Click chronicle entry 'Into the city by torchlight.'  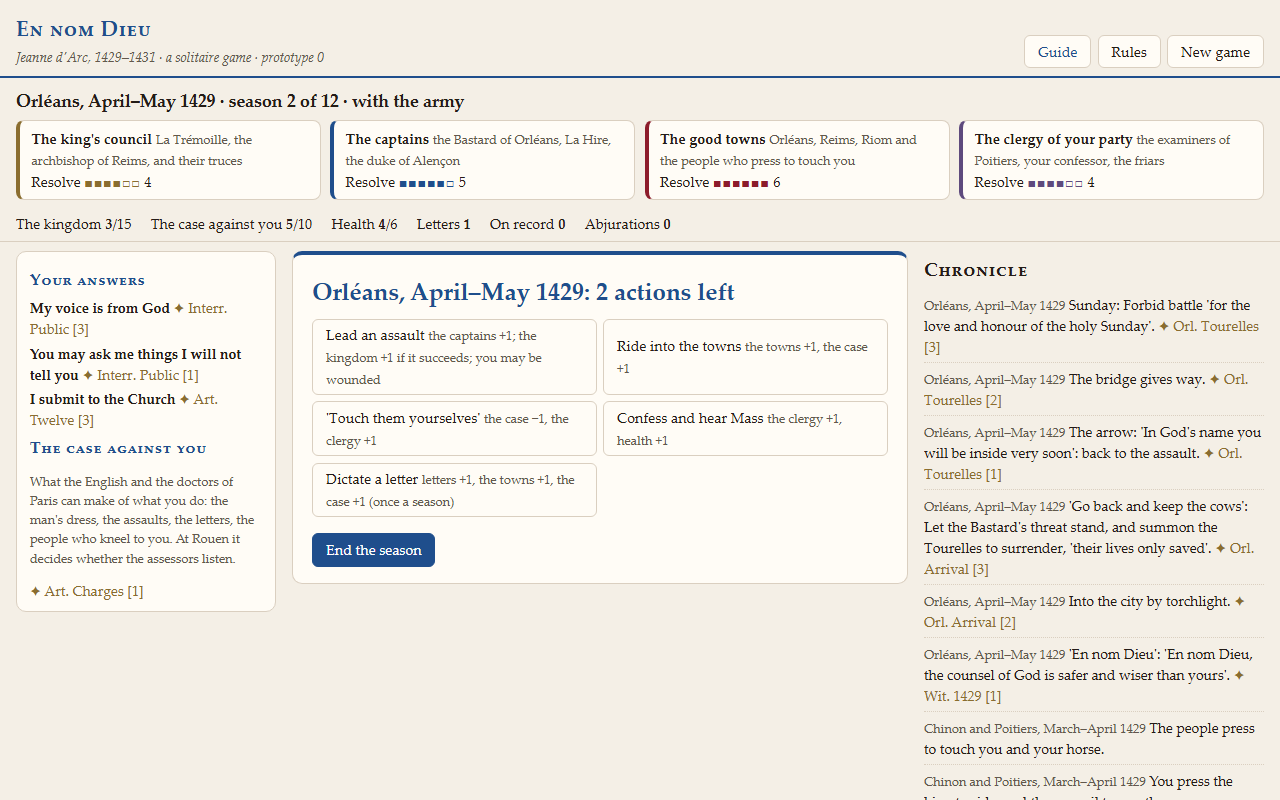[x=1149, y=601]
